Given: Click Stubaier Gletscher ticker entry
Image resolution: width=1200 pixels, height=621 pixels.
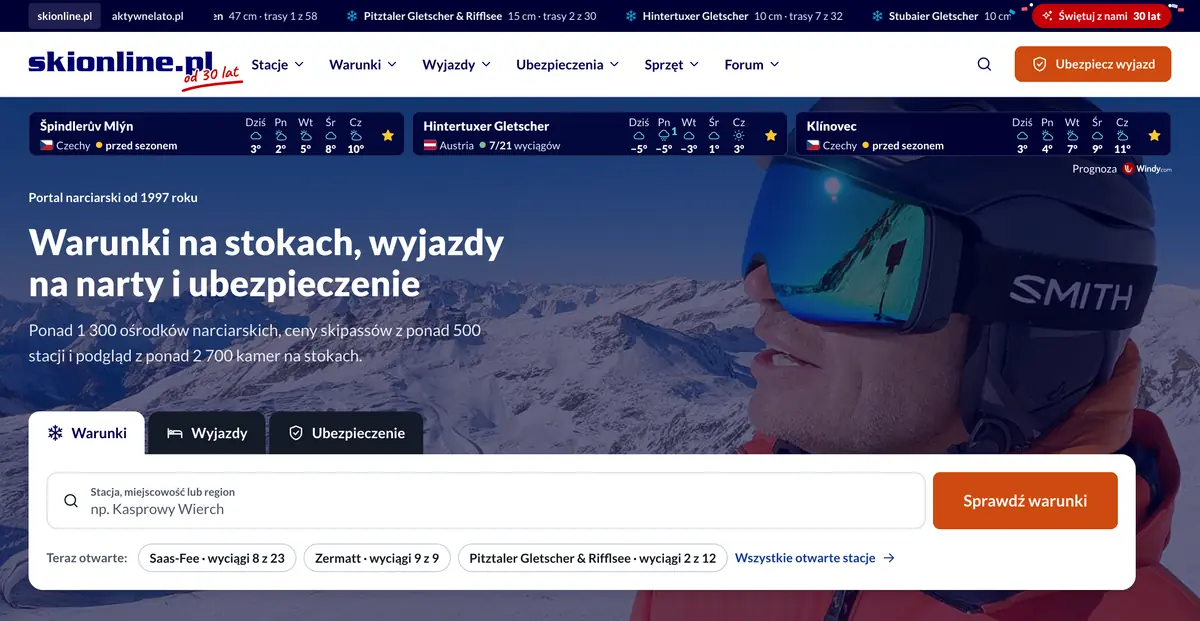Looking at the screenshot, I should 940,16.
